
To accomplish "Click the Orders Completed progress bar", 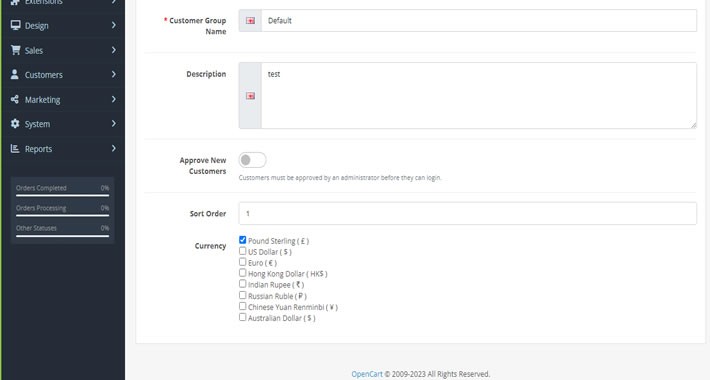I will pos(62,196).
